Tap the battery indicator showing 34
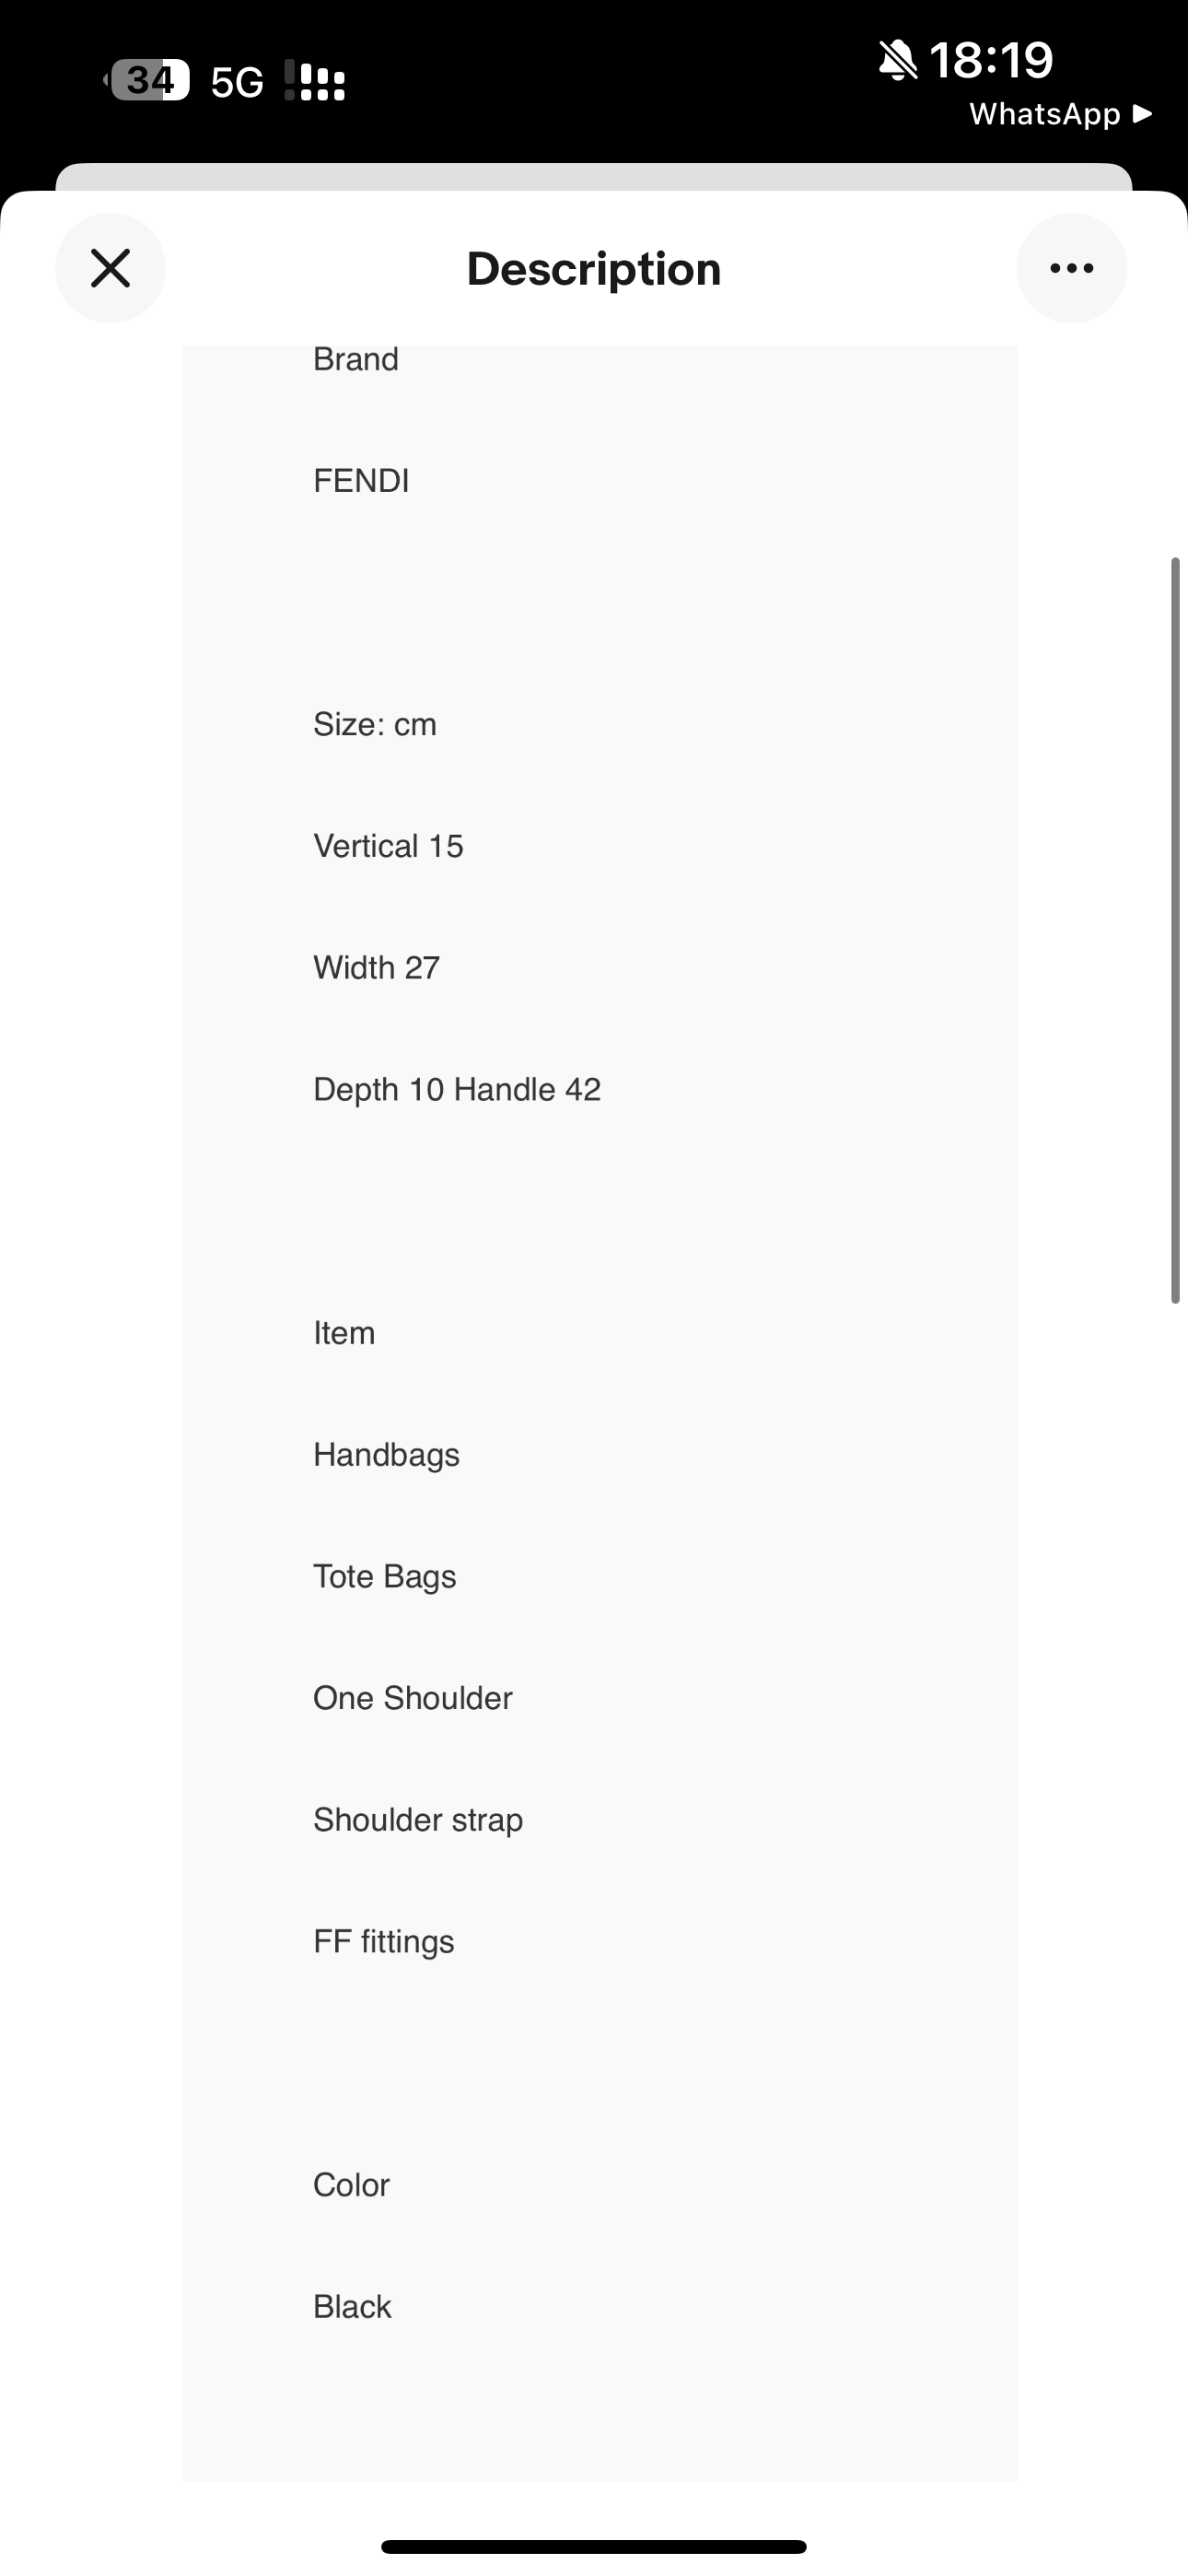The image size is (1188, 2576). tap(149, 80)
